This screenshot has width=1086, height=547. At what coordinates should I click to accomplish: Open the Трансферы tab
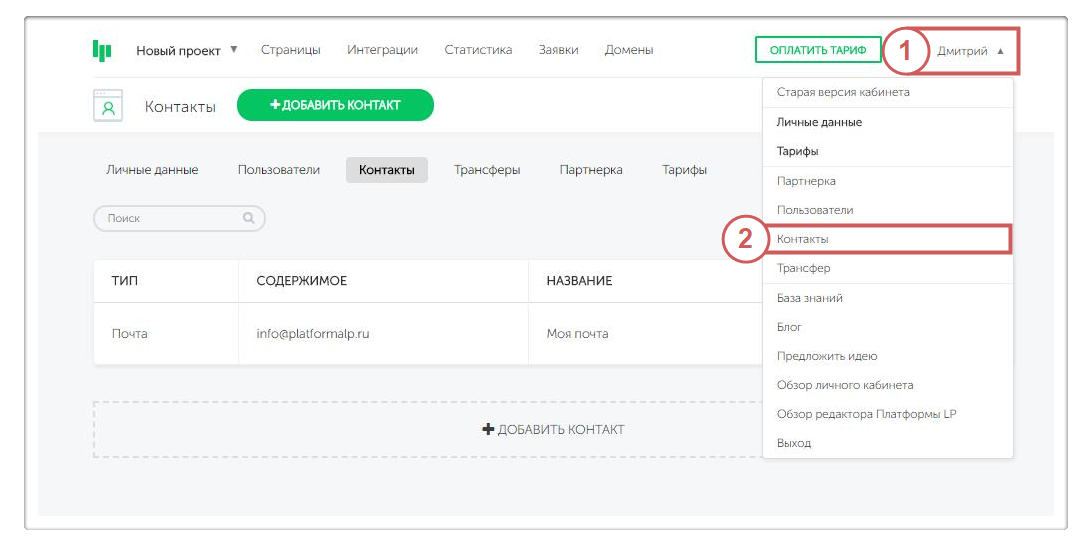coord(487,170)
